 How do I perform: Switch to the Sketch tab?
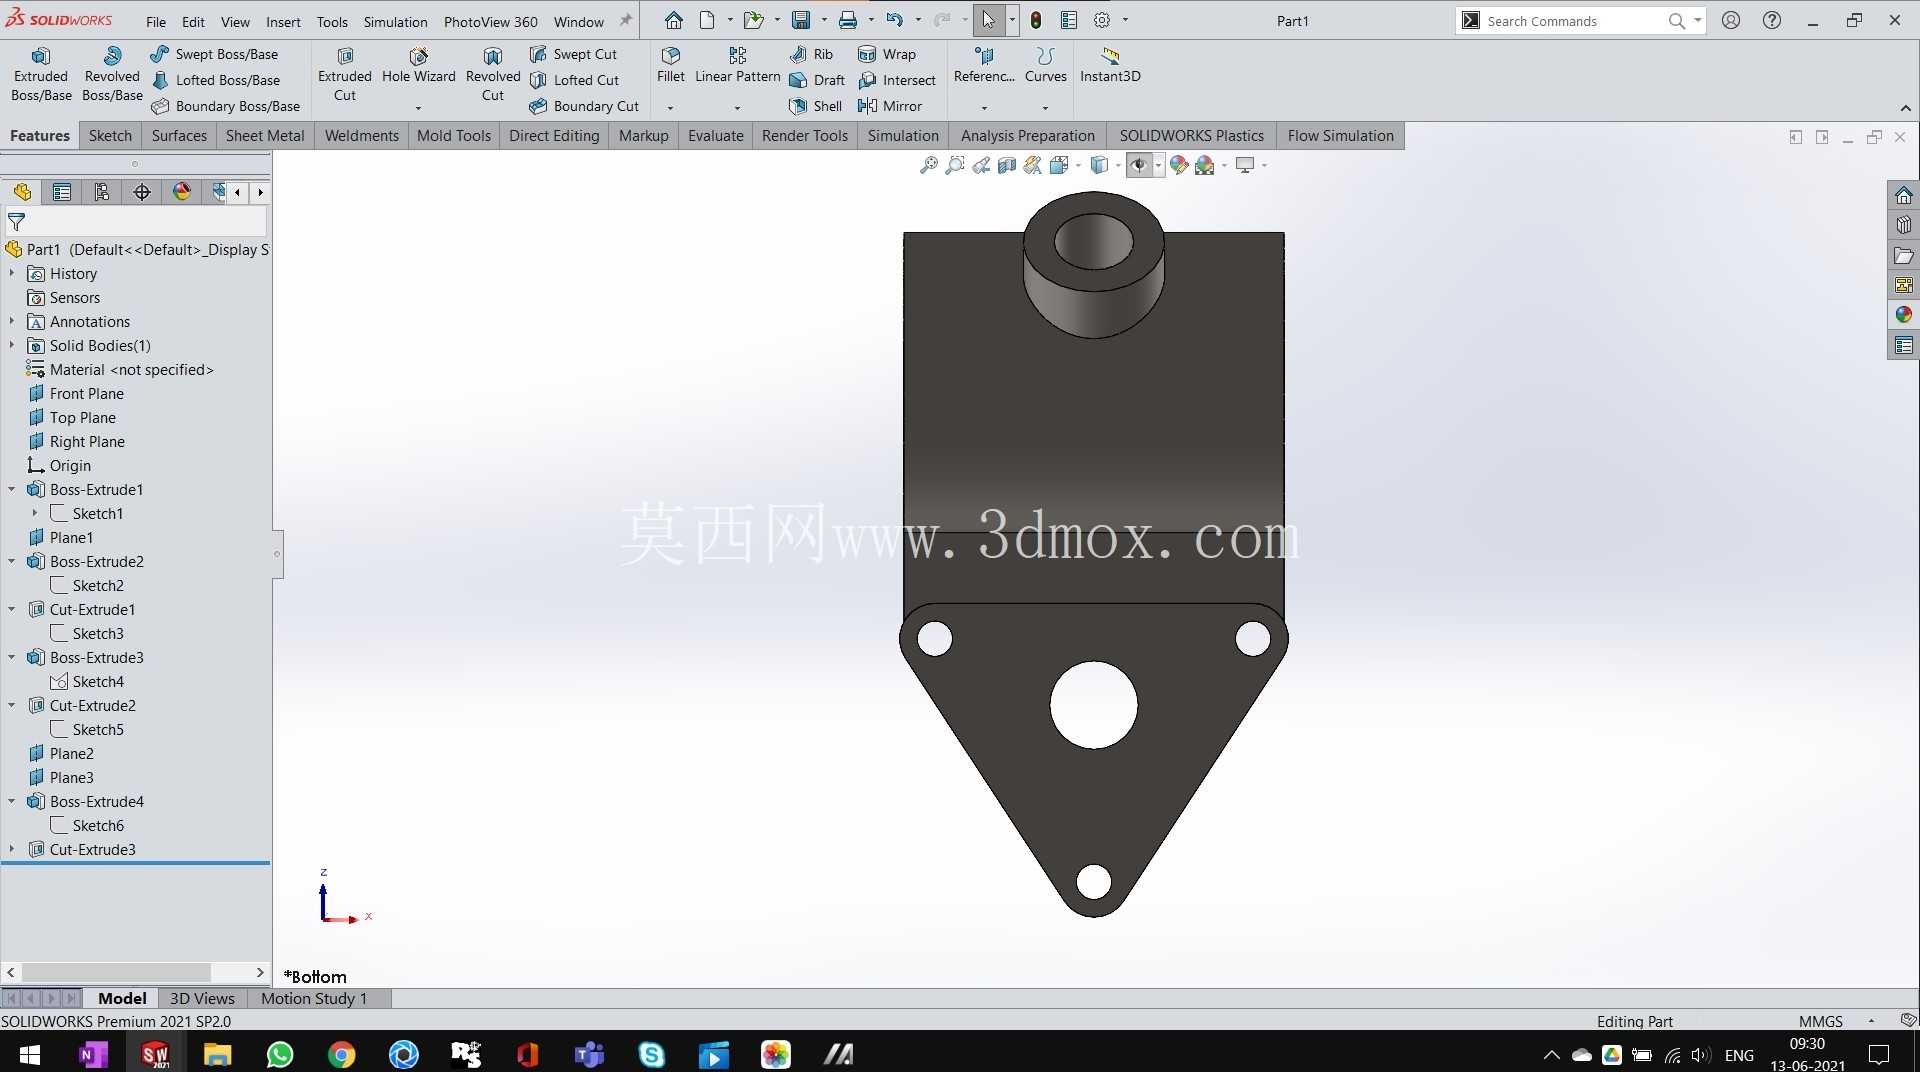point(110,135)
